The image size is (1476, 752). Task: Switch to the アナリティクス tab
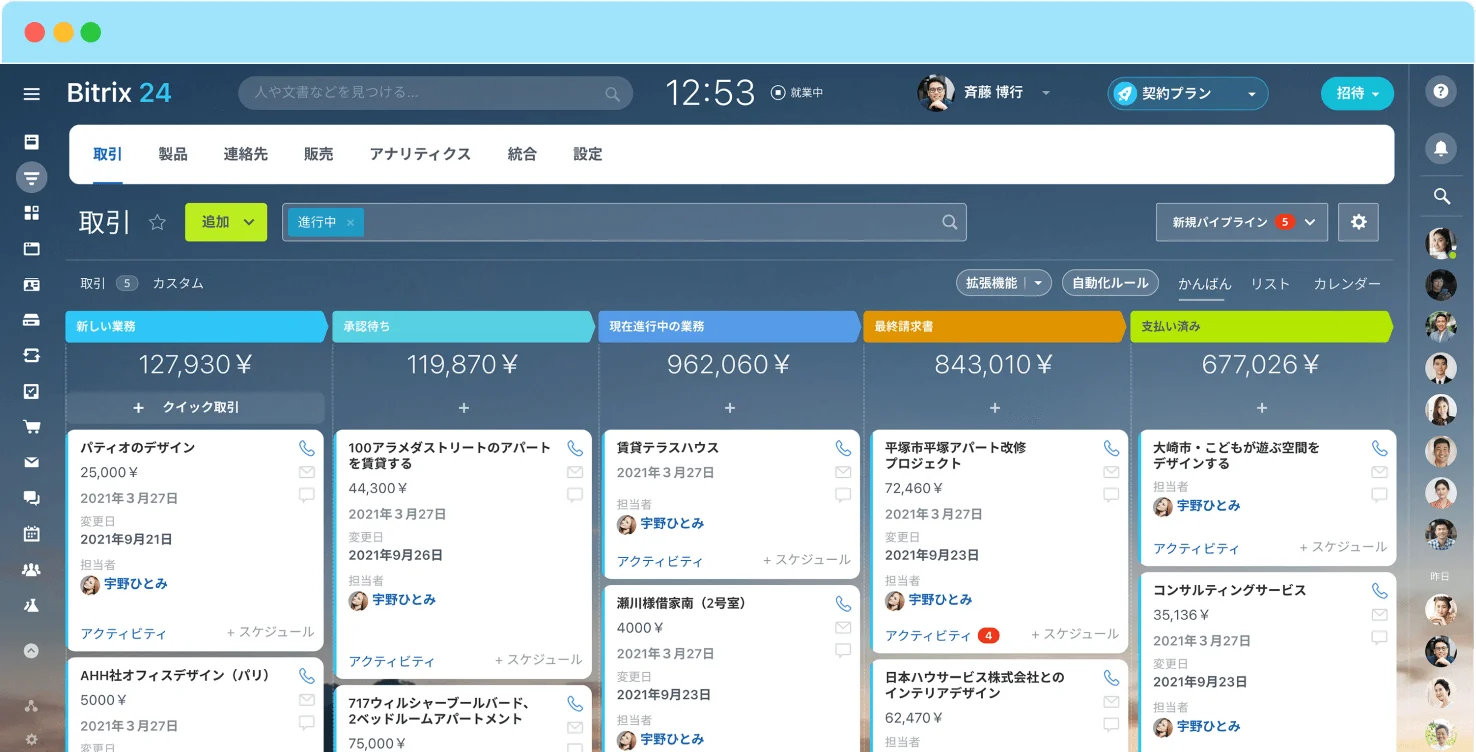tap(420, 154)
